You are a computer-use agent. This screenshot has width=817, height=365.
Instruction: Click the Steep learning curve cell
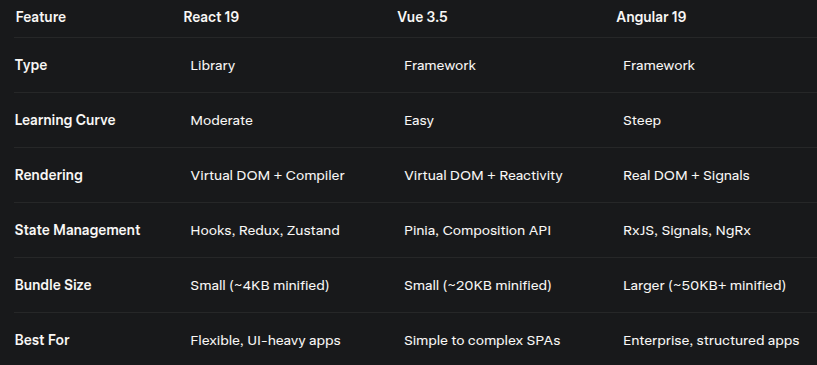tap(642, 121)
